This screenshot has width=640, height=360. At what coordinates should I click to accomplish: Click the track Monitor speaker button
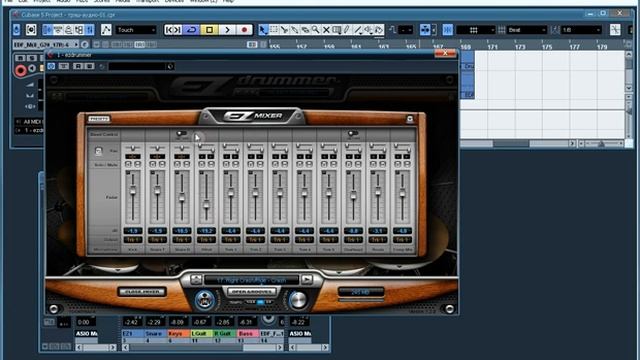click(32, 69)
